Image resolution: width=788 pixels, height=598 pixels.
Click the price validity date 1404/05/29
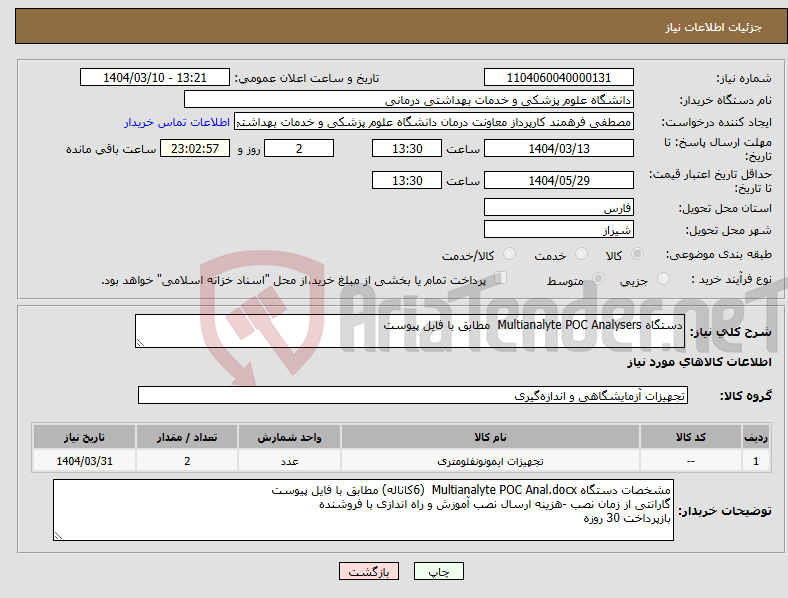pos(559,180)
